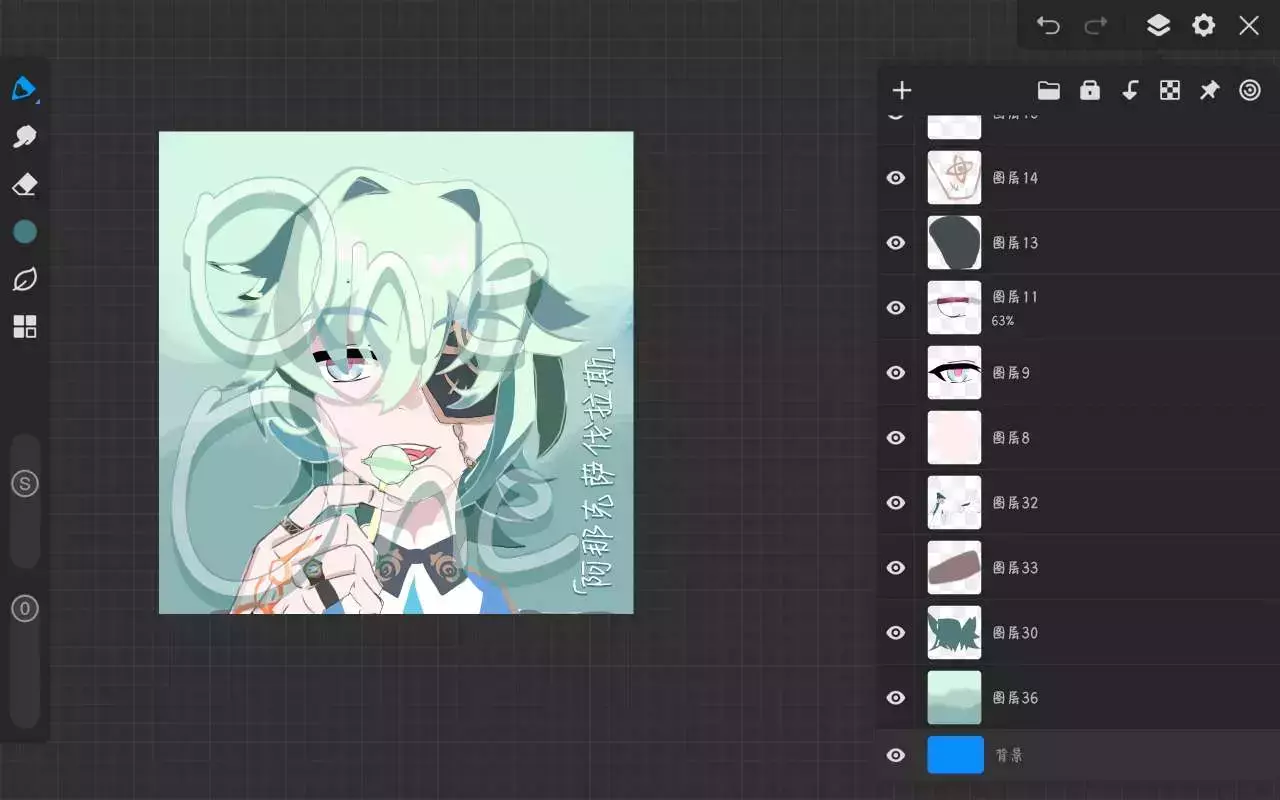The height and width of the screenshot is (800, 1280).
Task: Toggle the eye icon for 图层9
Action: [x=896, y=373]
